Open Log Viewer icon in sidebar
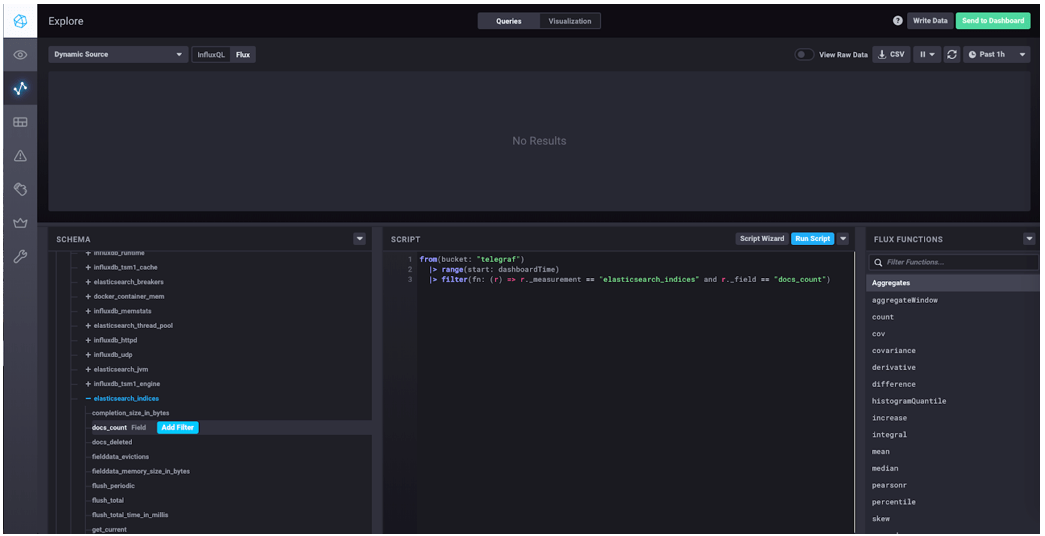The height and width of the screenshot is (536, 1045). pyautogui.click(x=20, y=190)
